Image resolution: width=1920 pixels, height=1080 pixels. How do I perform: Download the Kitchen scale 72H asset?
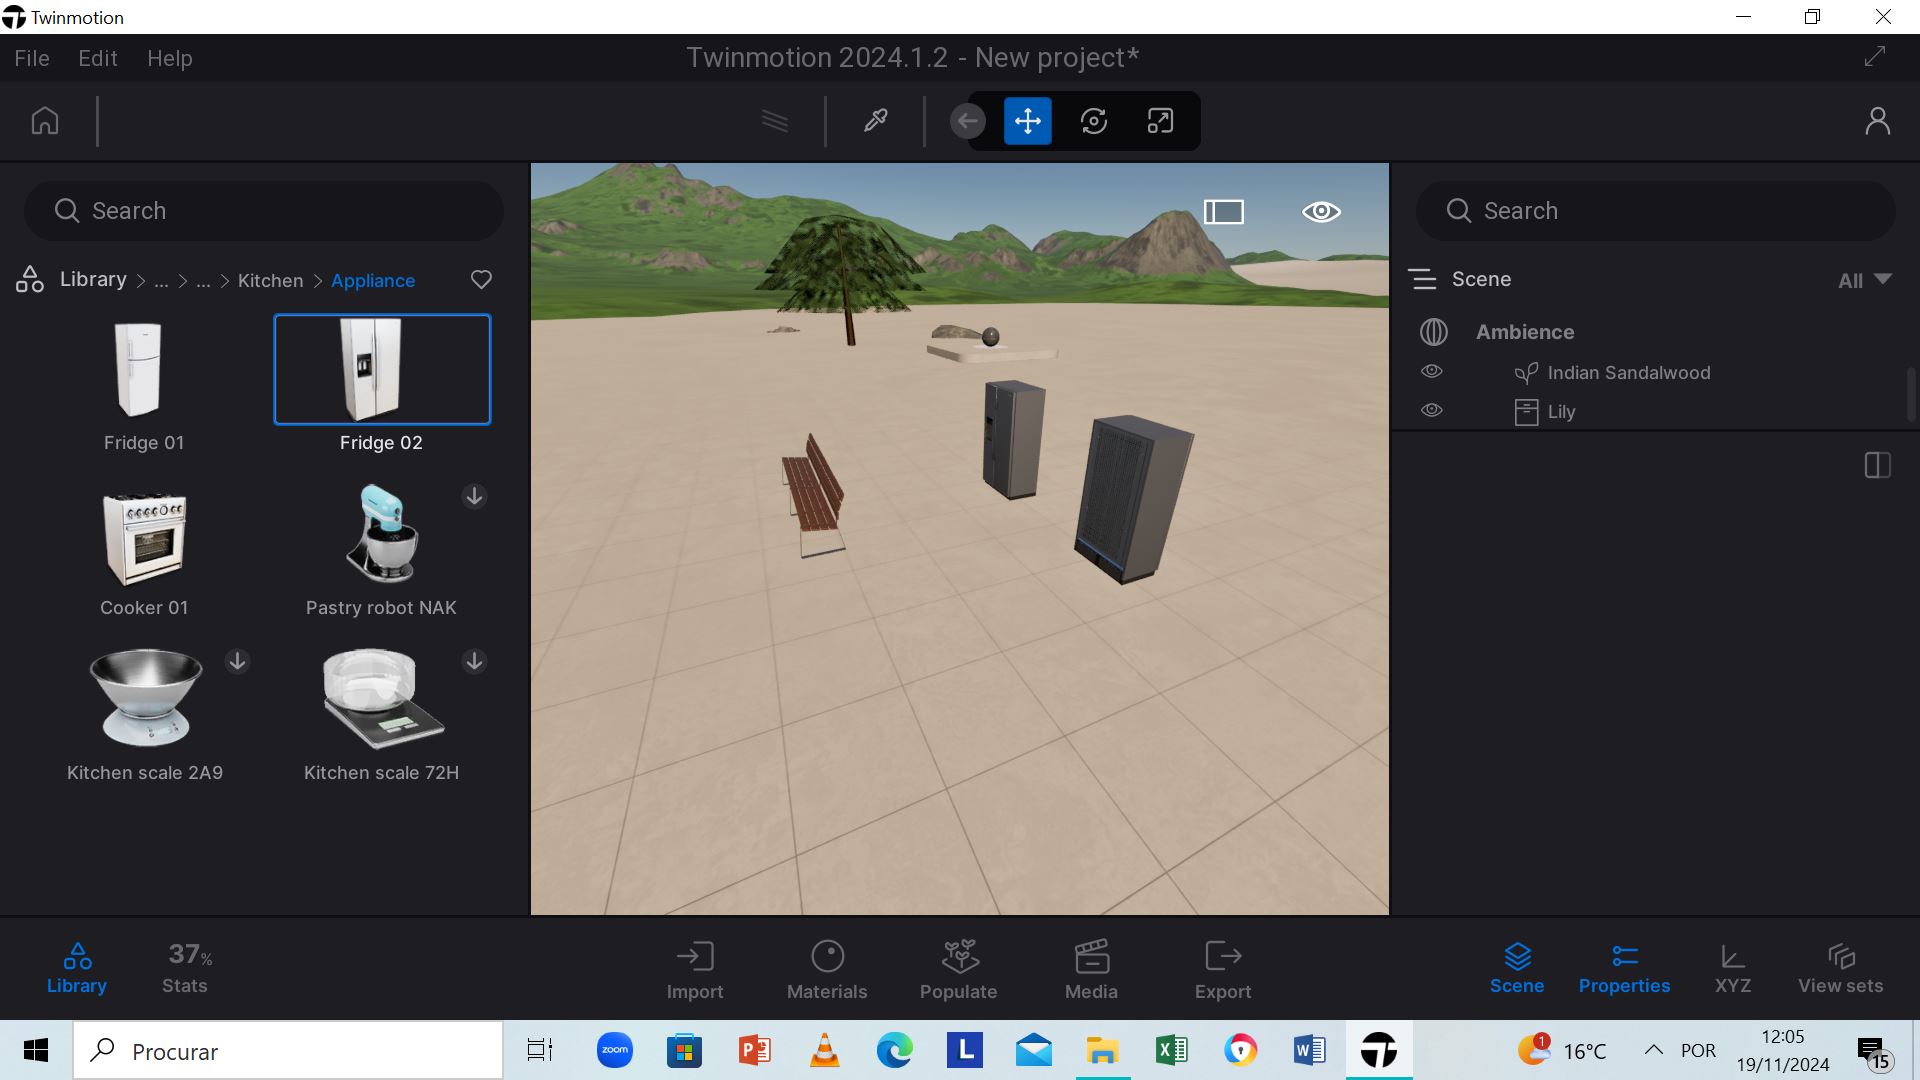(474, 661)
